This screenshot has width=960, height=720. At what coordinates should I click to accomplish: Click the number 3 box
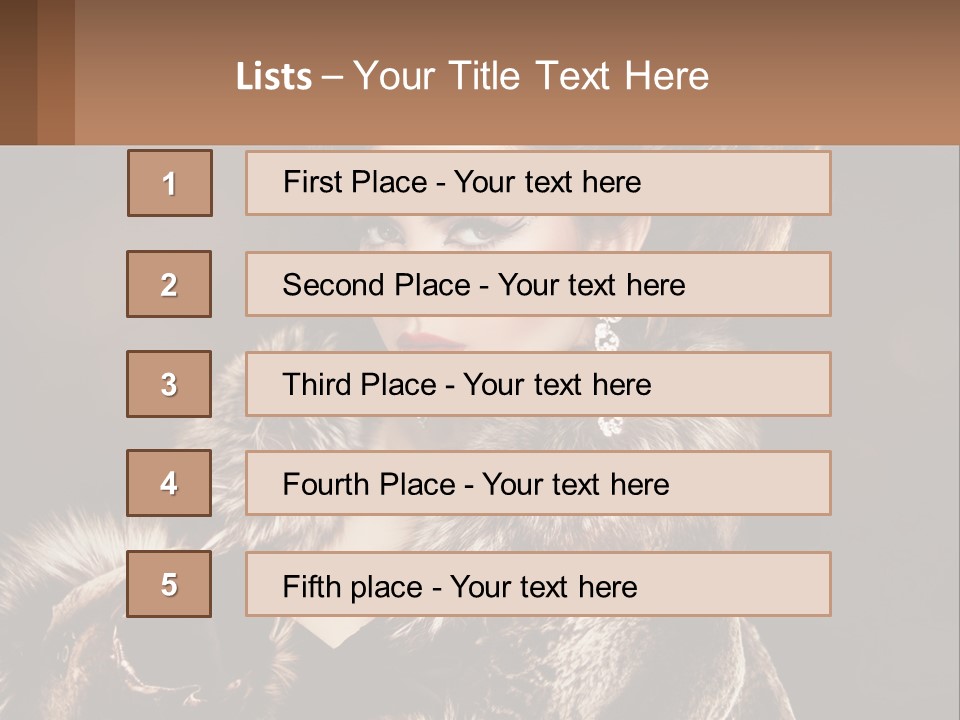[169, 384]
